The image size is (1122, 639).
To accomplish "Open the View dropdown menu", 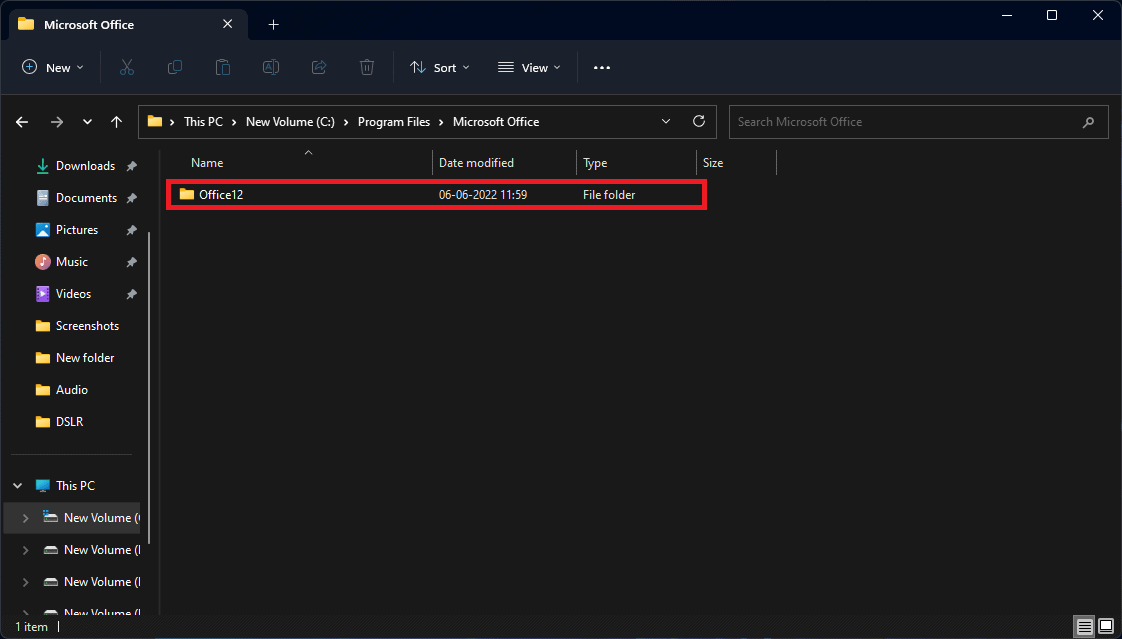I will point(529,67).
